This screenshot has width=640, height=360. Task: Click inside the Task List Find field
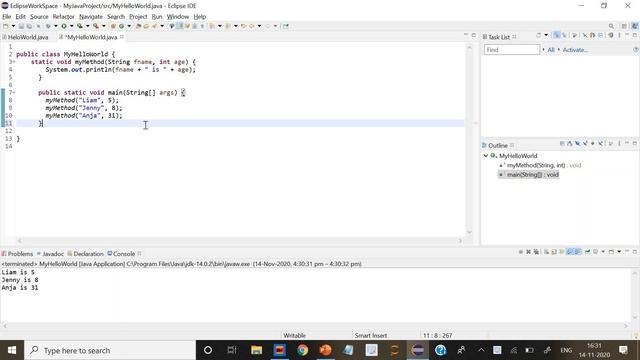click(512, 50)
